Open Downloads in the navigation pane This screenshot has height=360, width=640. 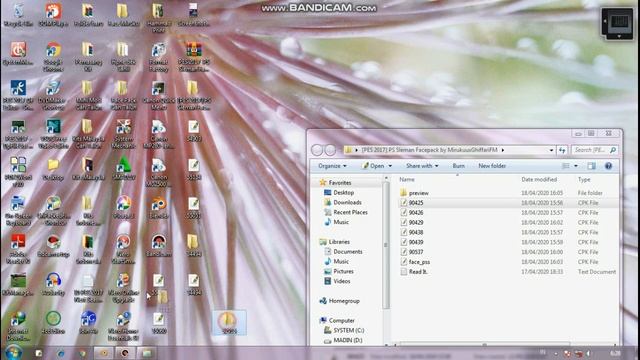[x=347, y=202]
